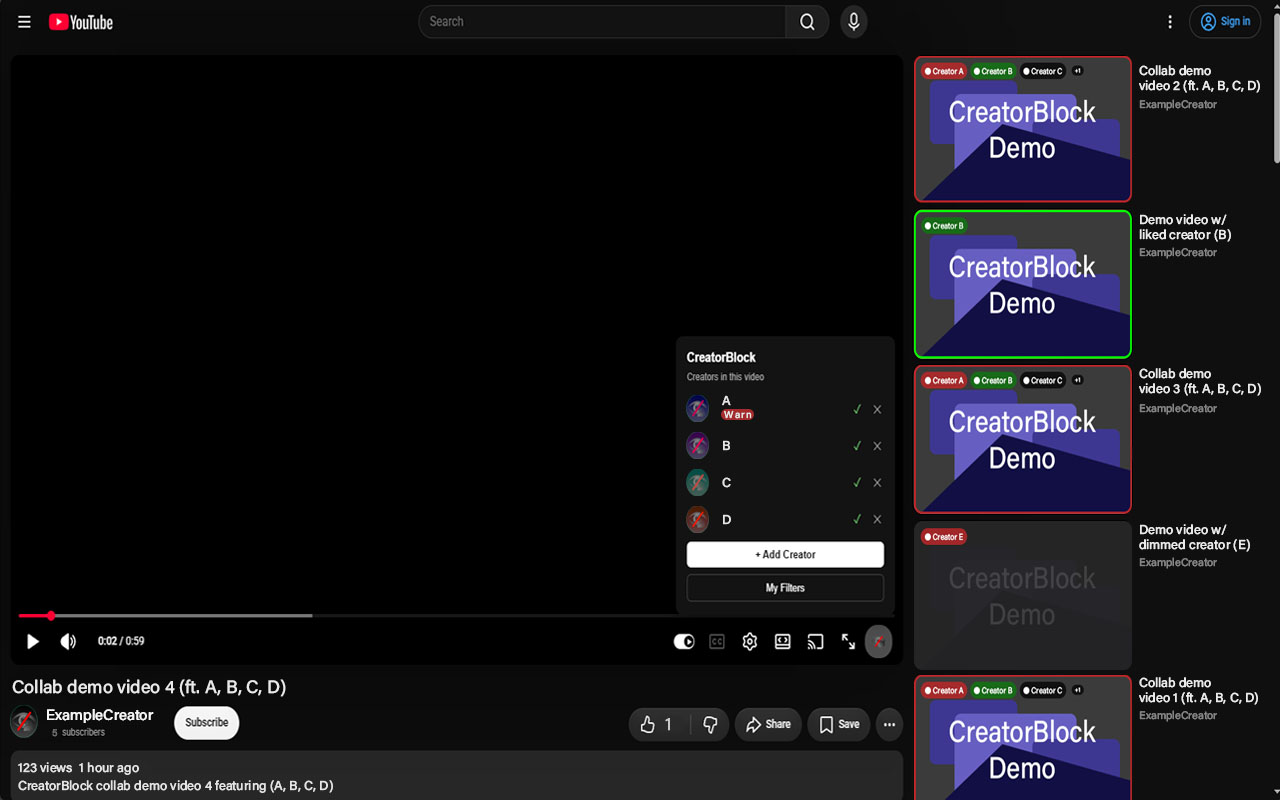
Task: Subscribe to ExampleCreator
Action: 207,723
